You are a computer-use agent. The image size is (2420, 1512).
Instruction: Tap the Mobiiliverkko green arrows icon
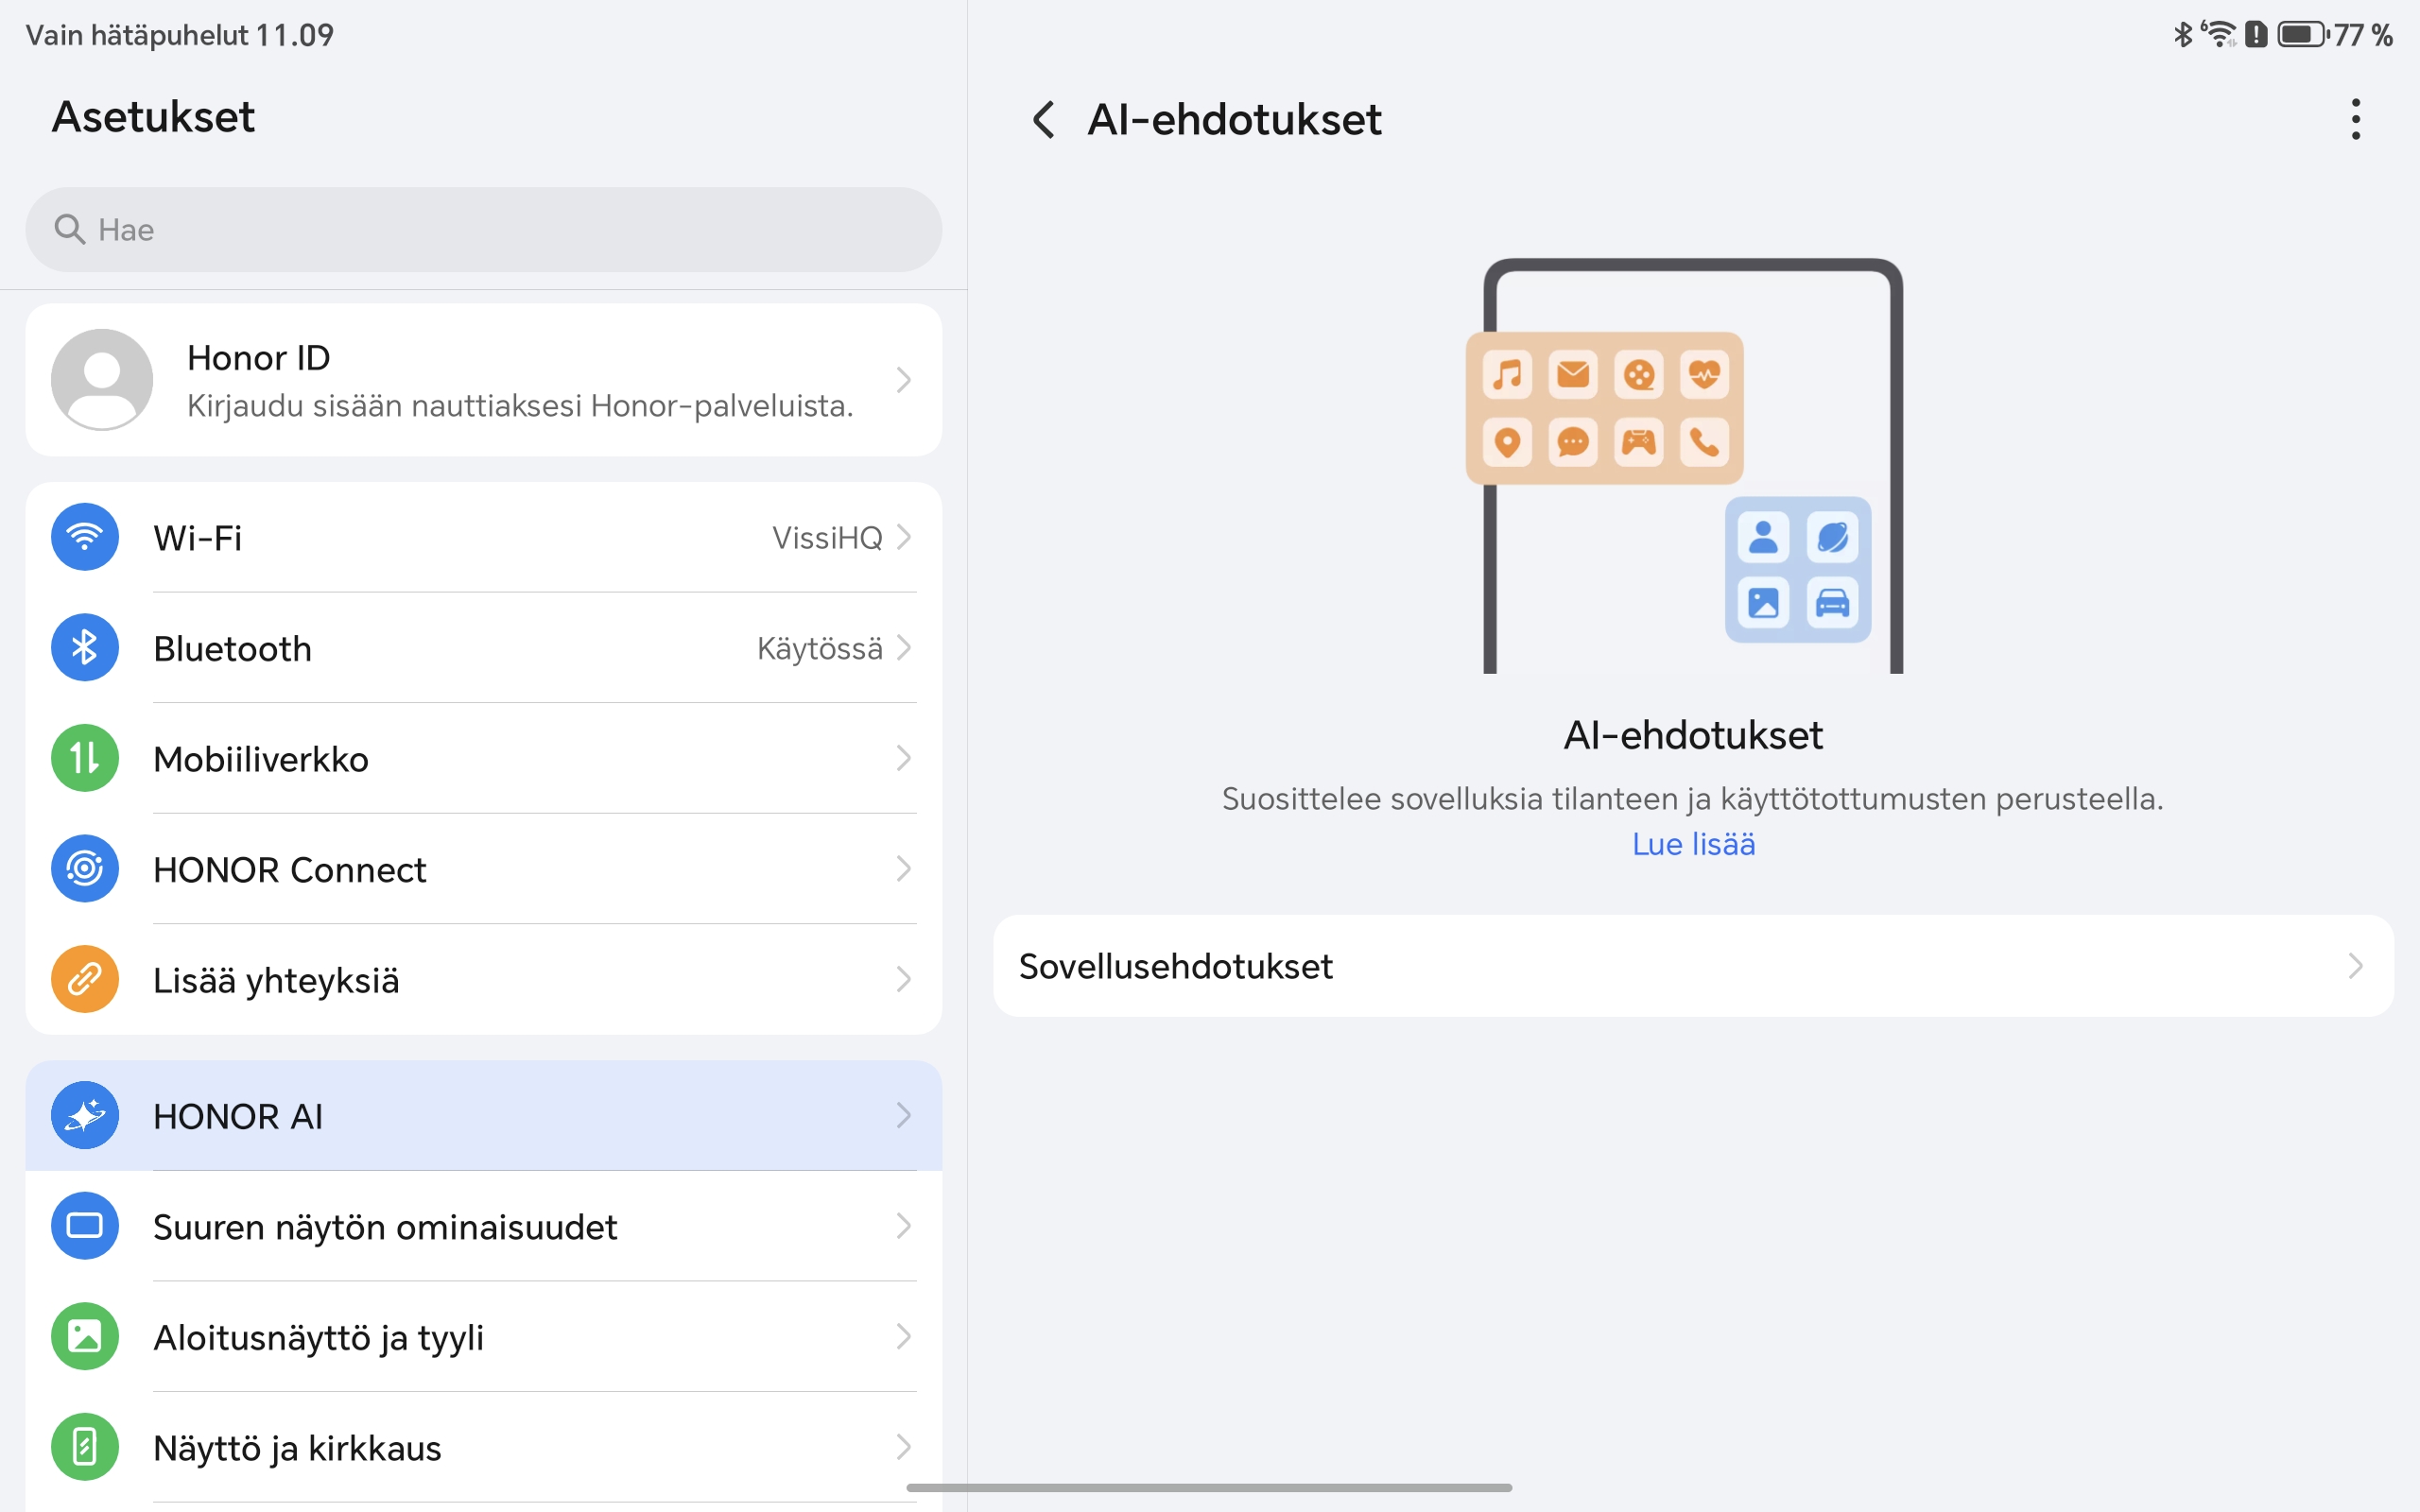click(85, 758)
